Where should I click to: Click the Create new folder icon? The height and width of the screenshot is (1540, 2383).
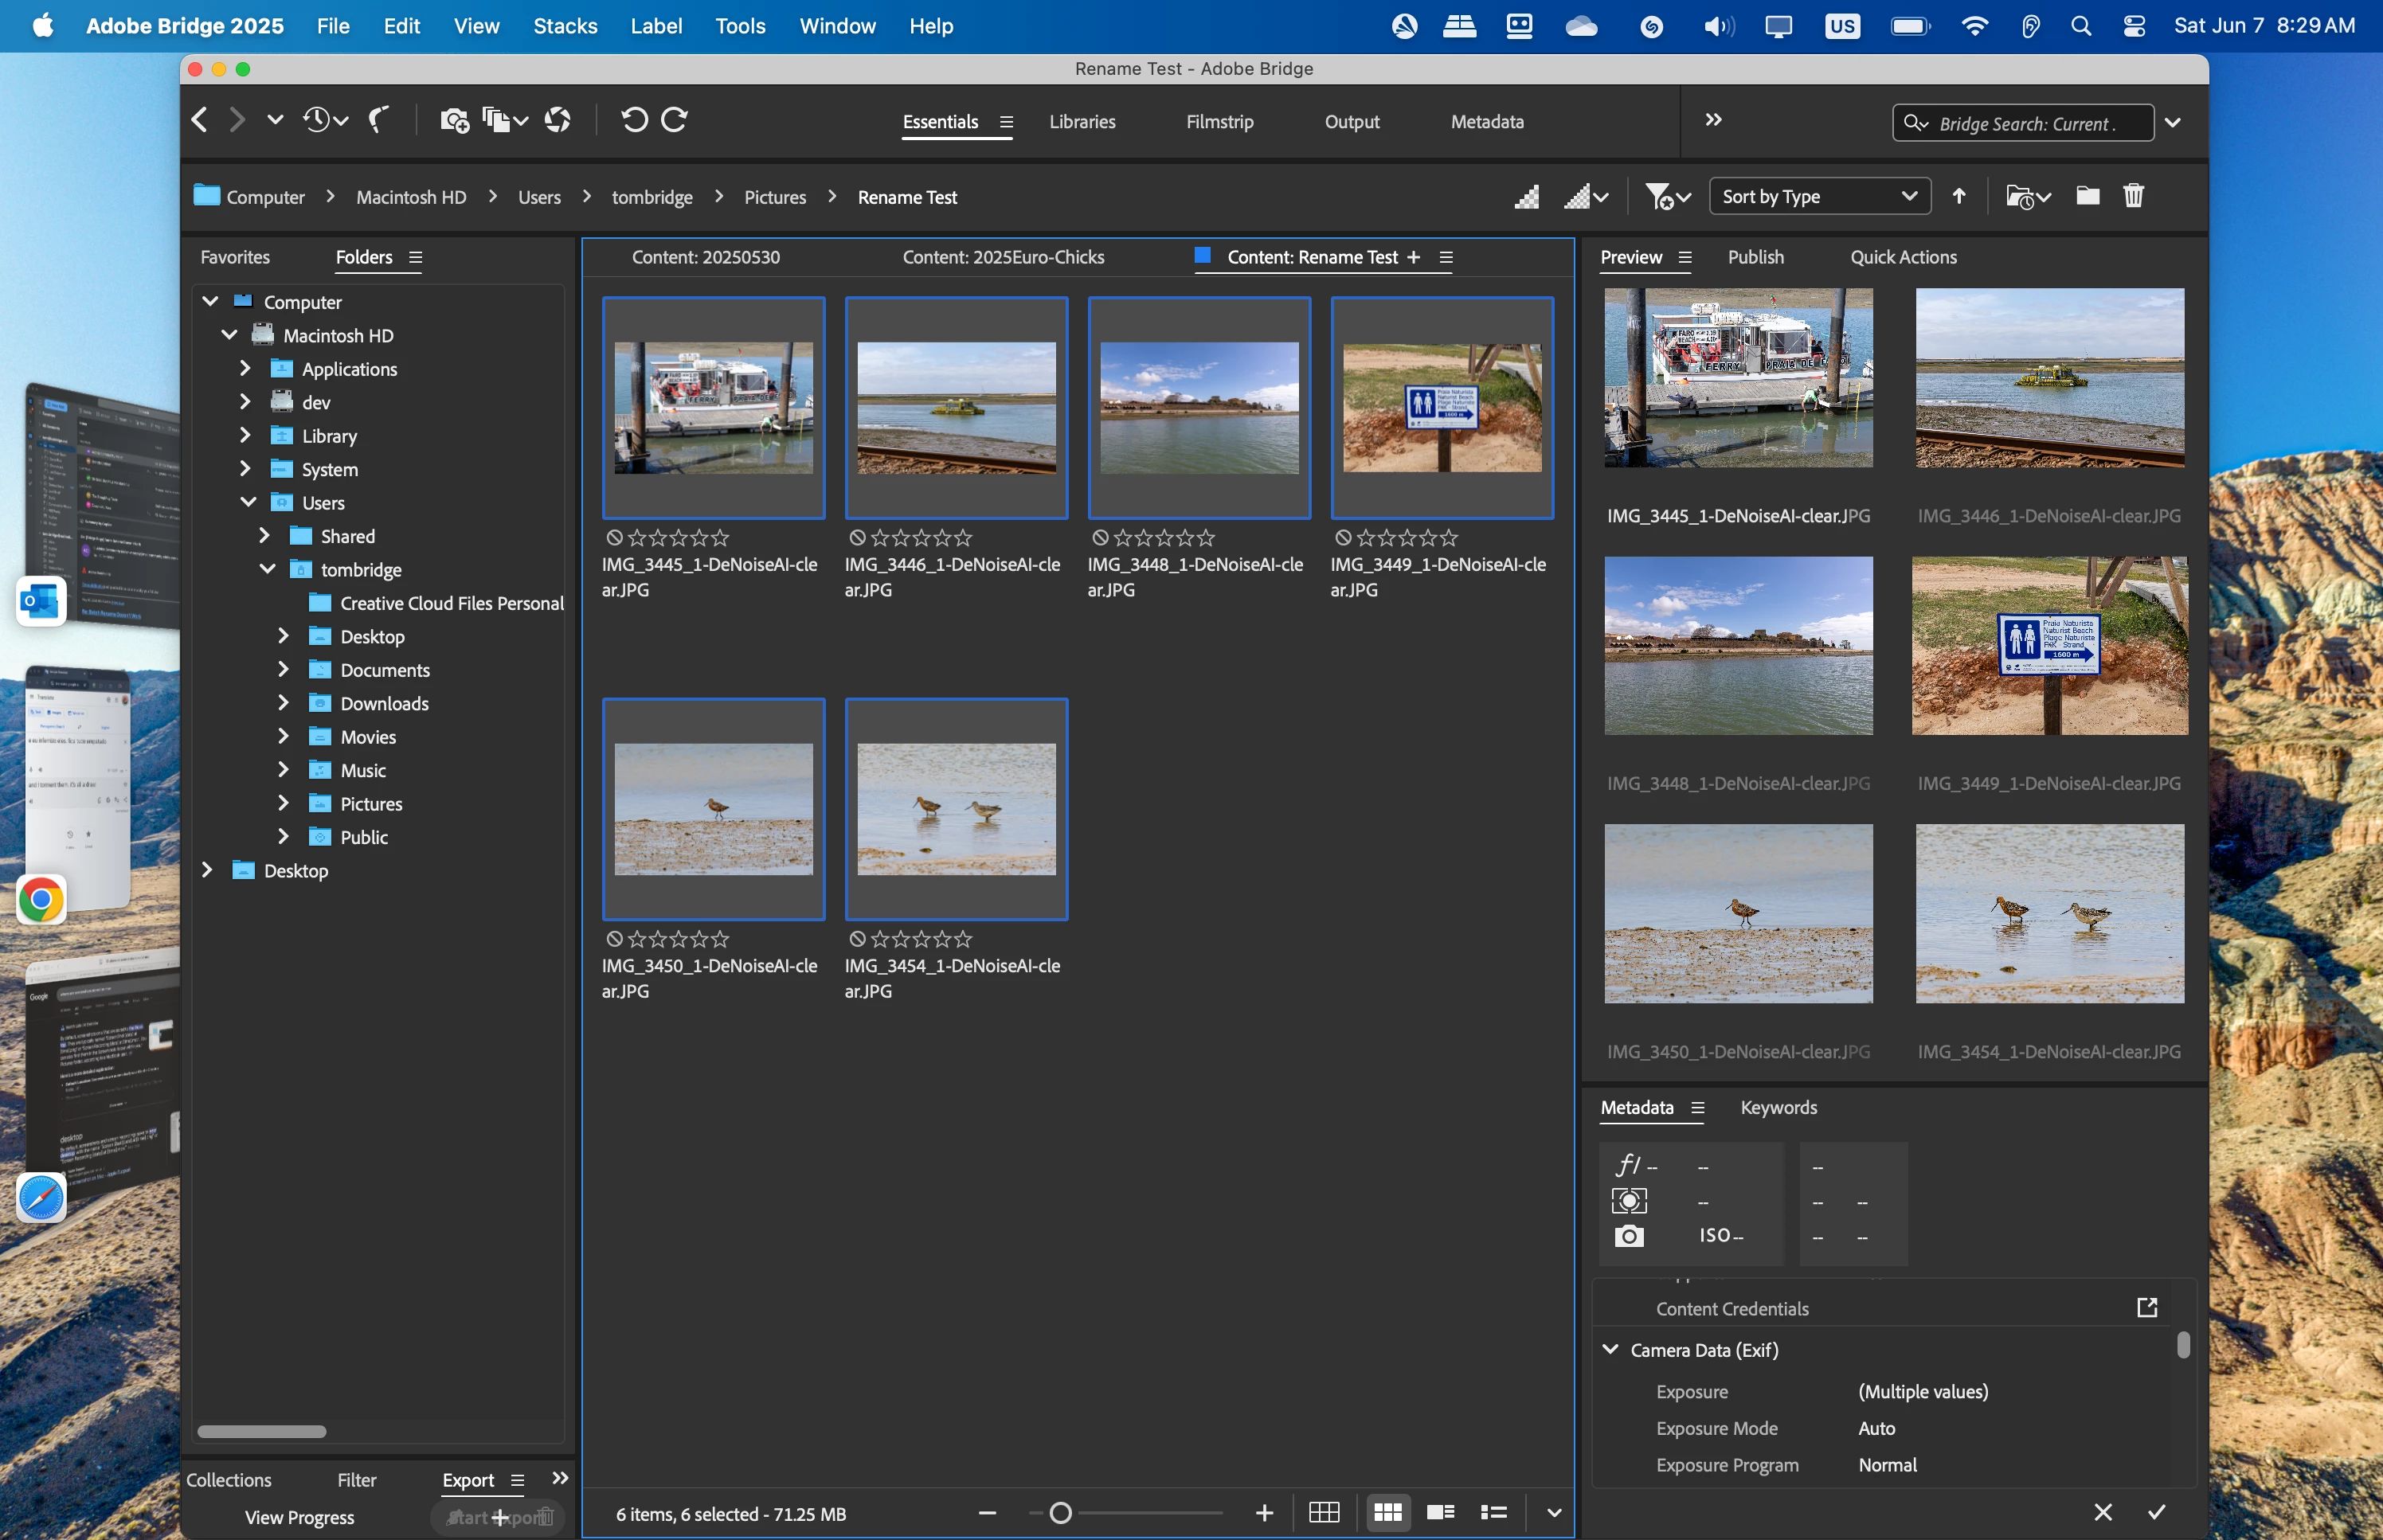click(x=2087, y=196)
